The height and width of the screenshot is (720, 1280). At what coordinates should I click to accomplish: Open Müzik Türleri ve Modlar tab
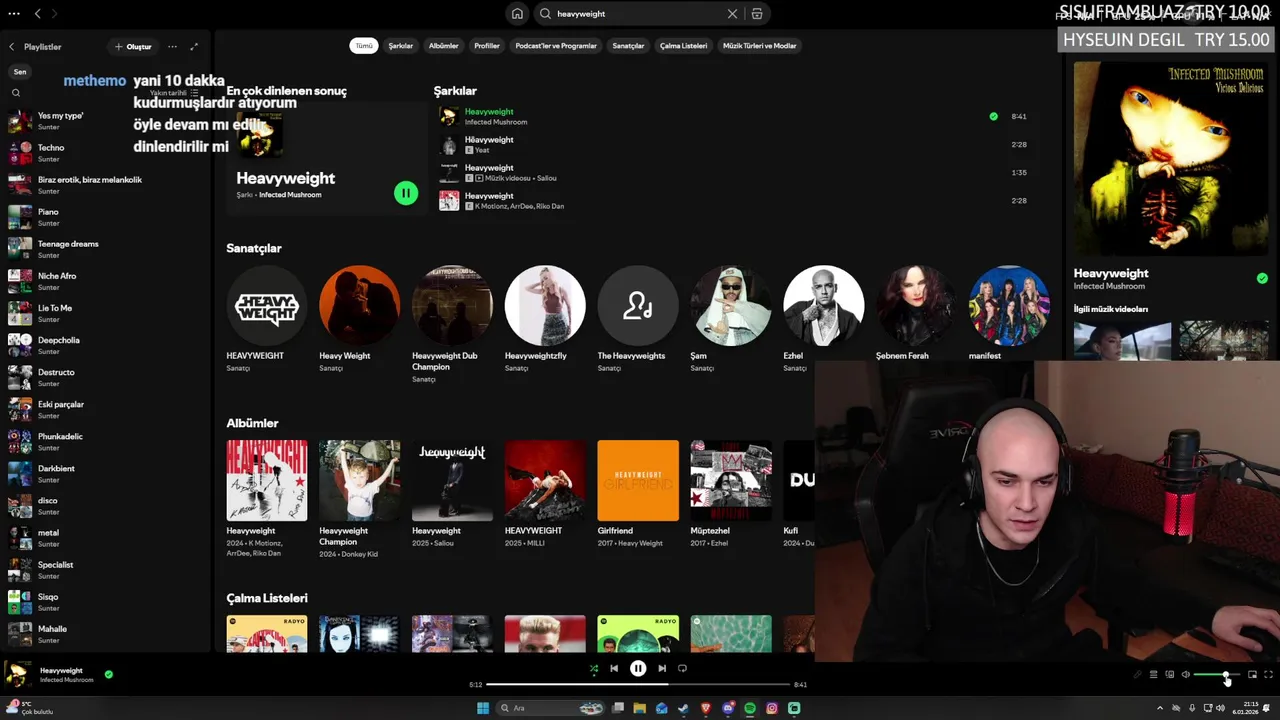(x=760, y=46)
